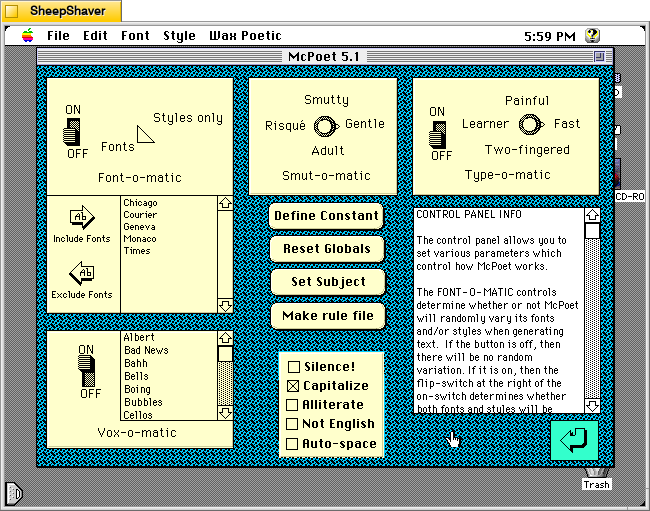Click the Fast dial label
650x511 pixels.
point(567,124)
